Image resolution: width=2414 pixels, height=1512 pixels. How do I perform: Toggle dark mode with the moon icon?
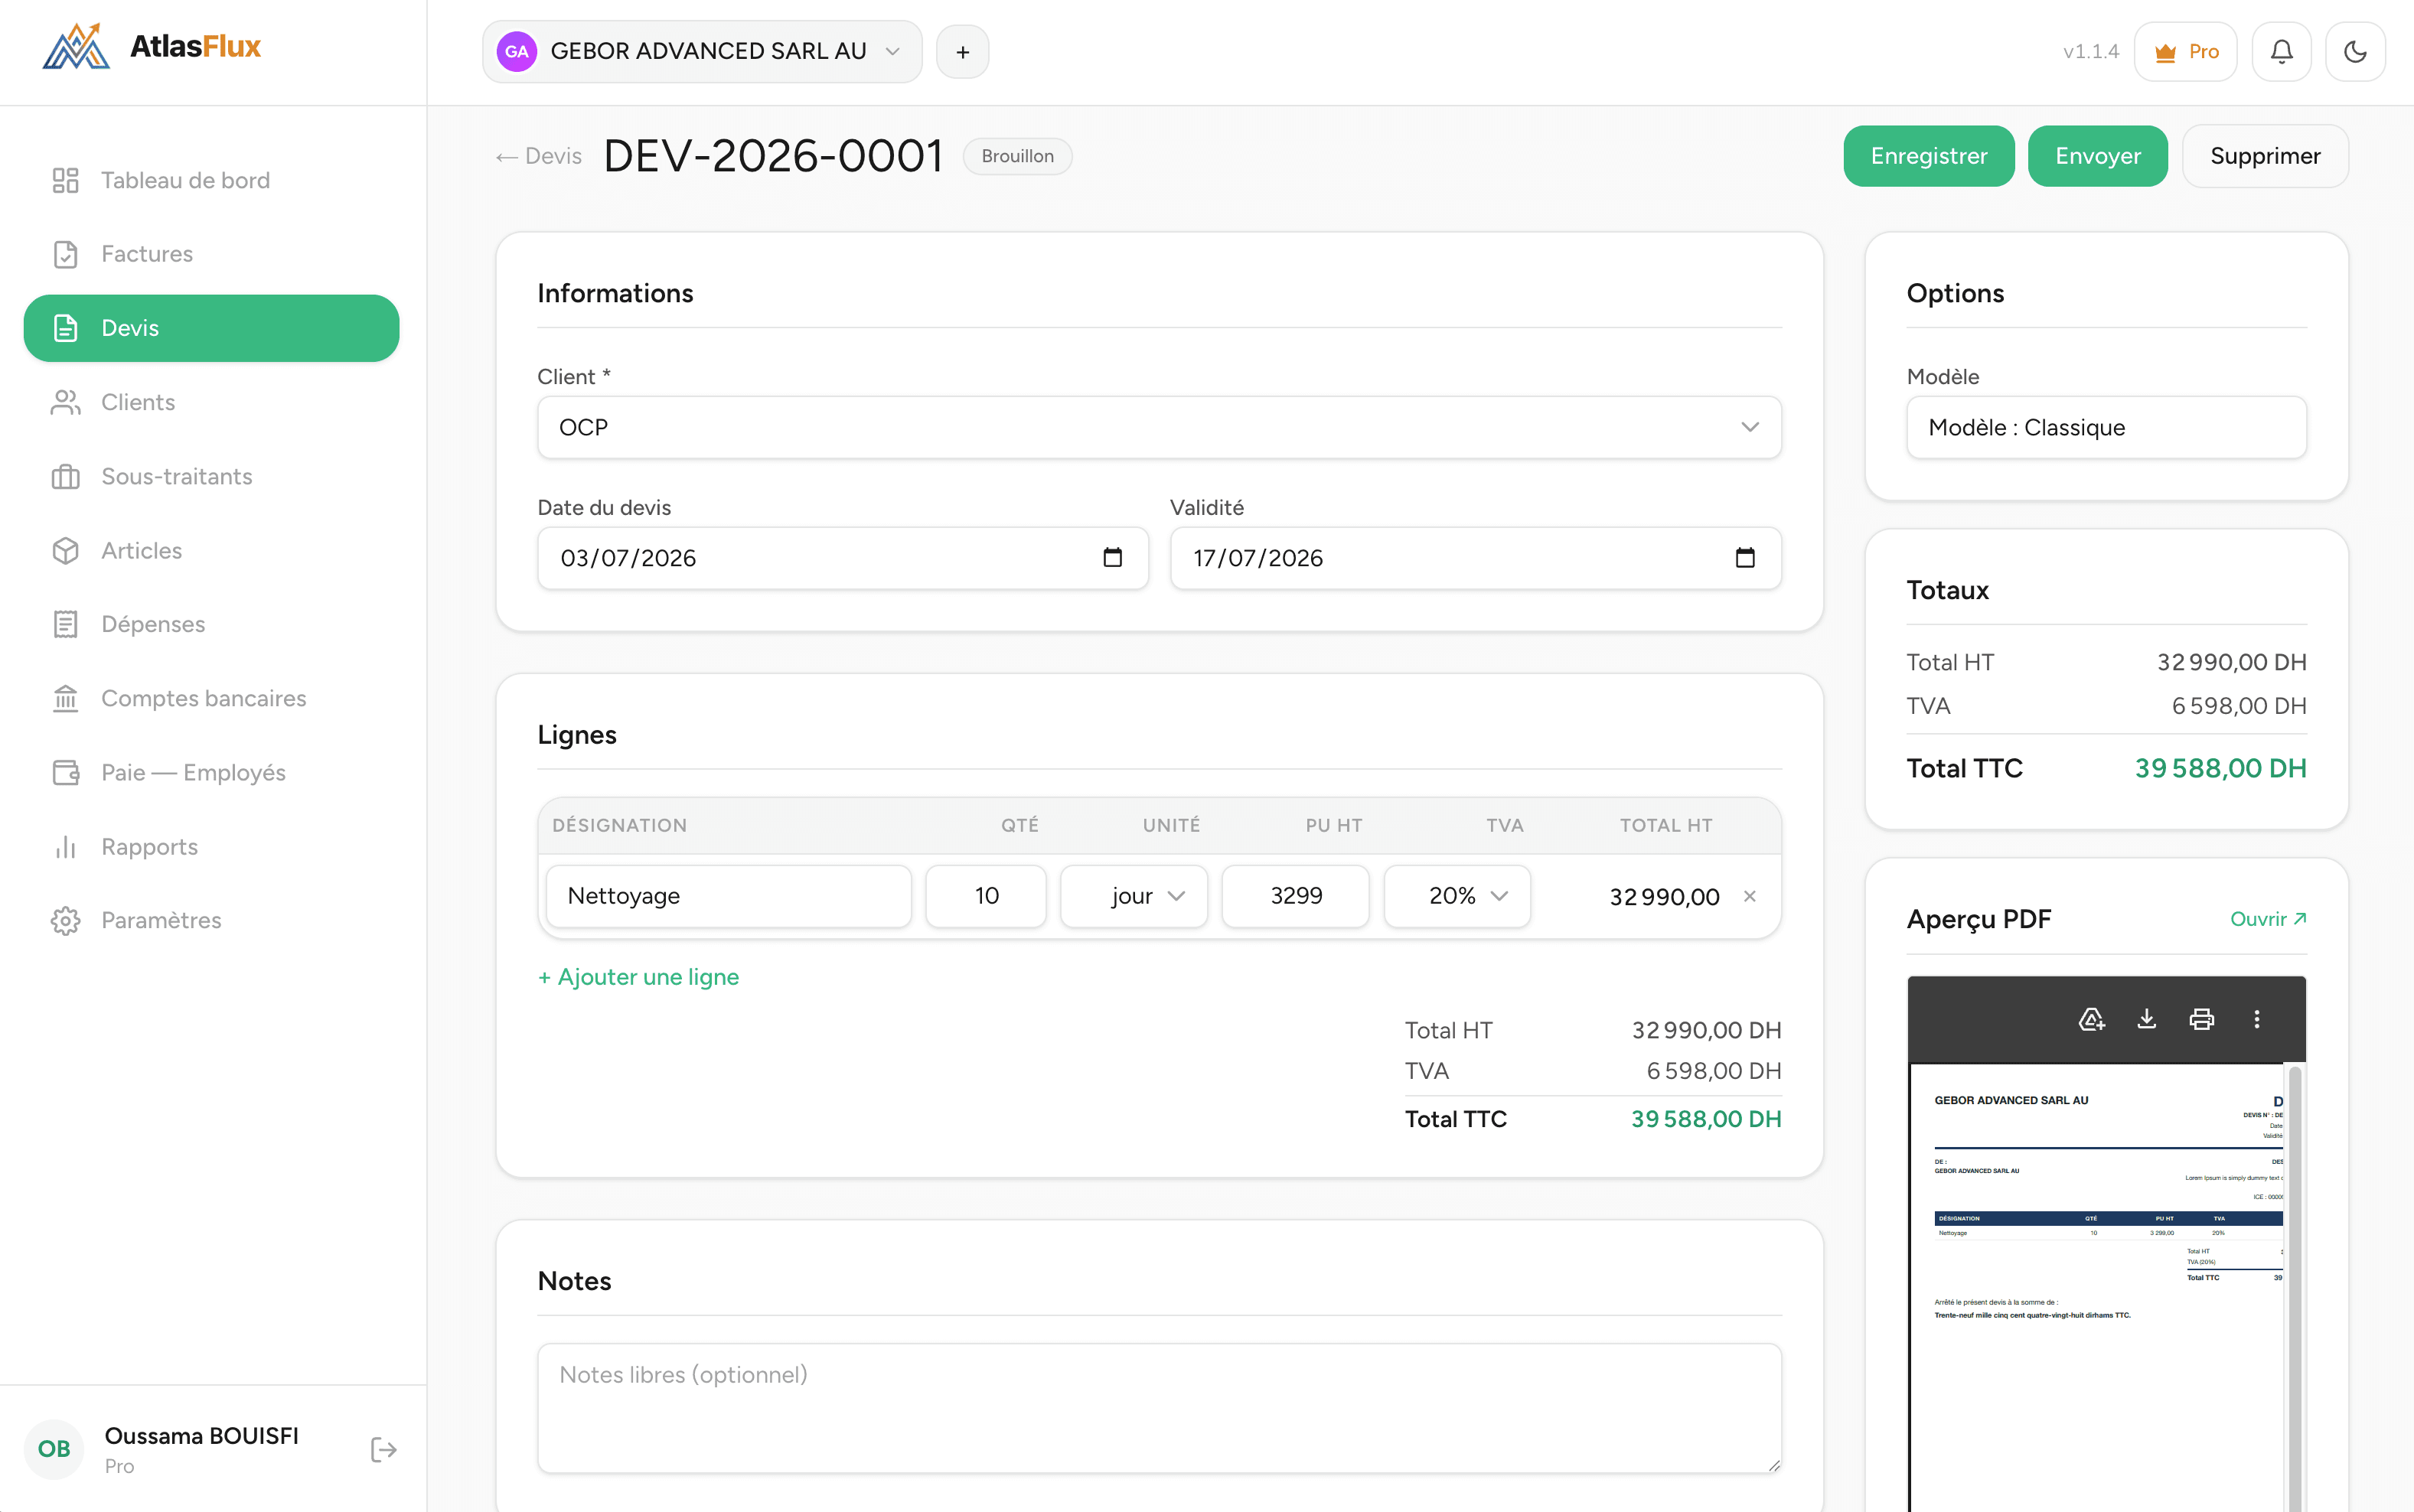coord(2355,52)
